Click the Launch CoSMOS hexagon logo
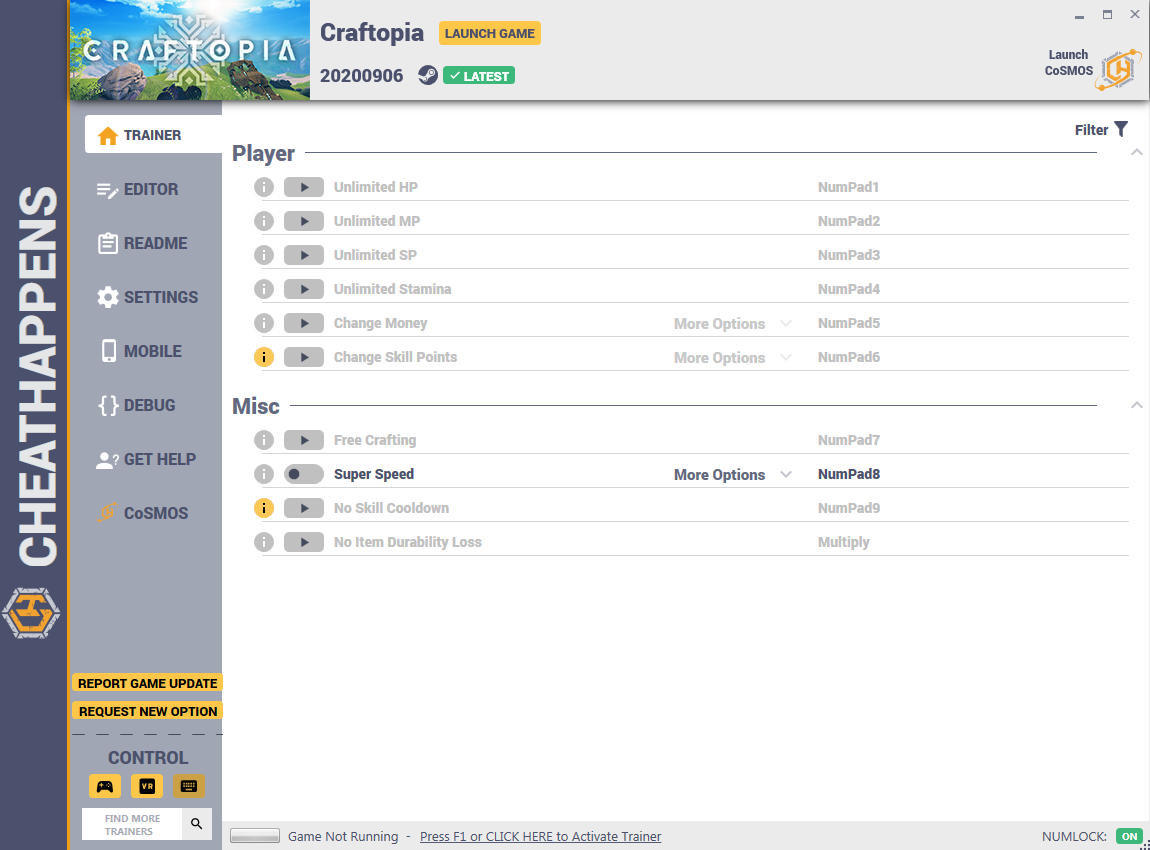The height and width of the screenshot is (850, 1150). coord(1119,70)
